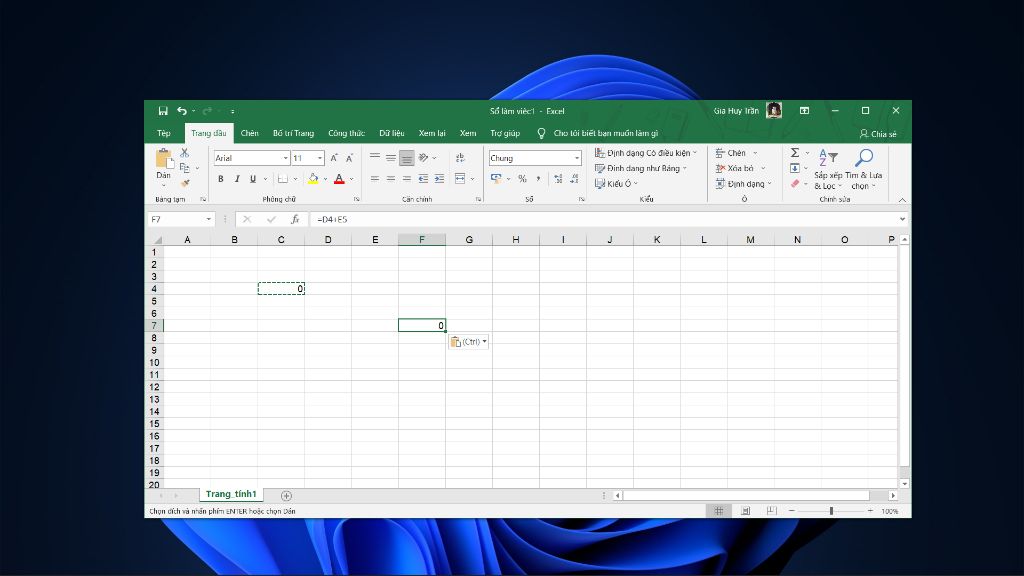Viewport: 1024px width, 576px height.
Task: Click the Orientation angled text icon
Action: (423, 157)
